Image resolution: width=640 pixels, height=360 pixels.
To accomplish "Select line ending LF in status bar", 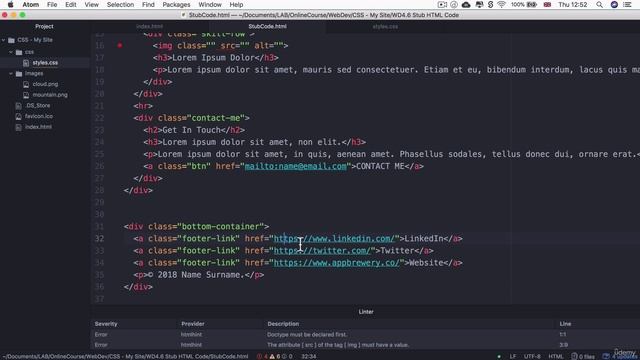I will click(513, 356).
